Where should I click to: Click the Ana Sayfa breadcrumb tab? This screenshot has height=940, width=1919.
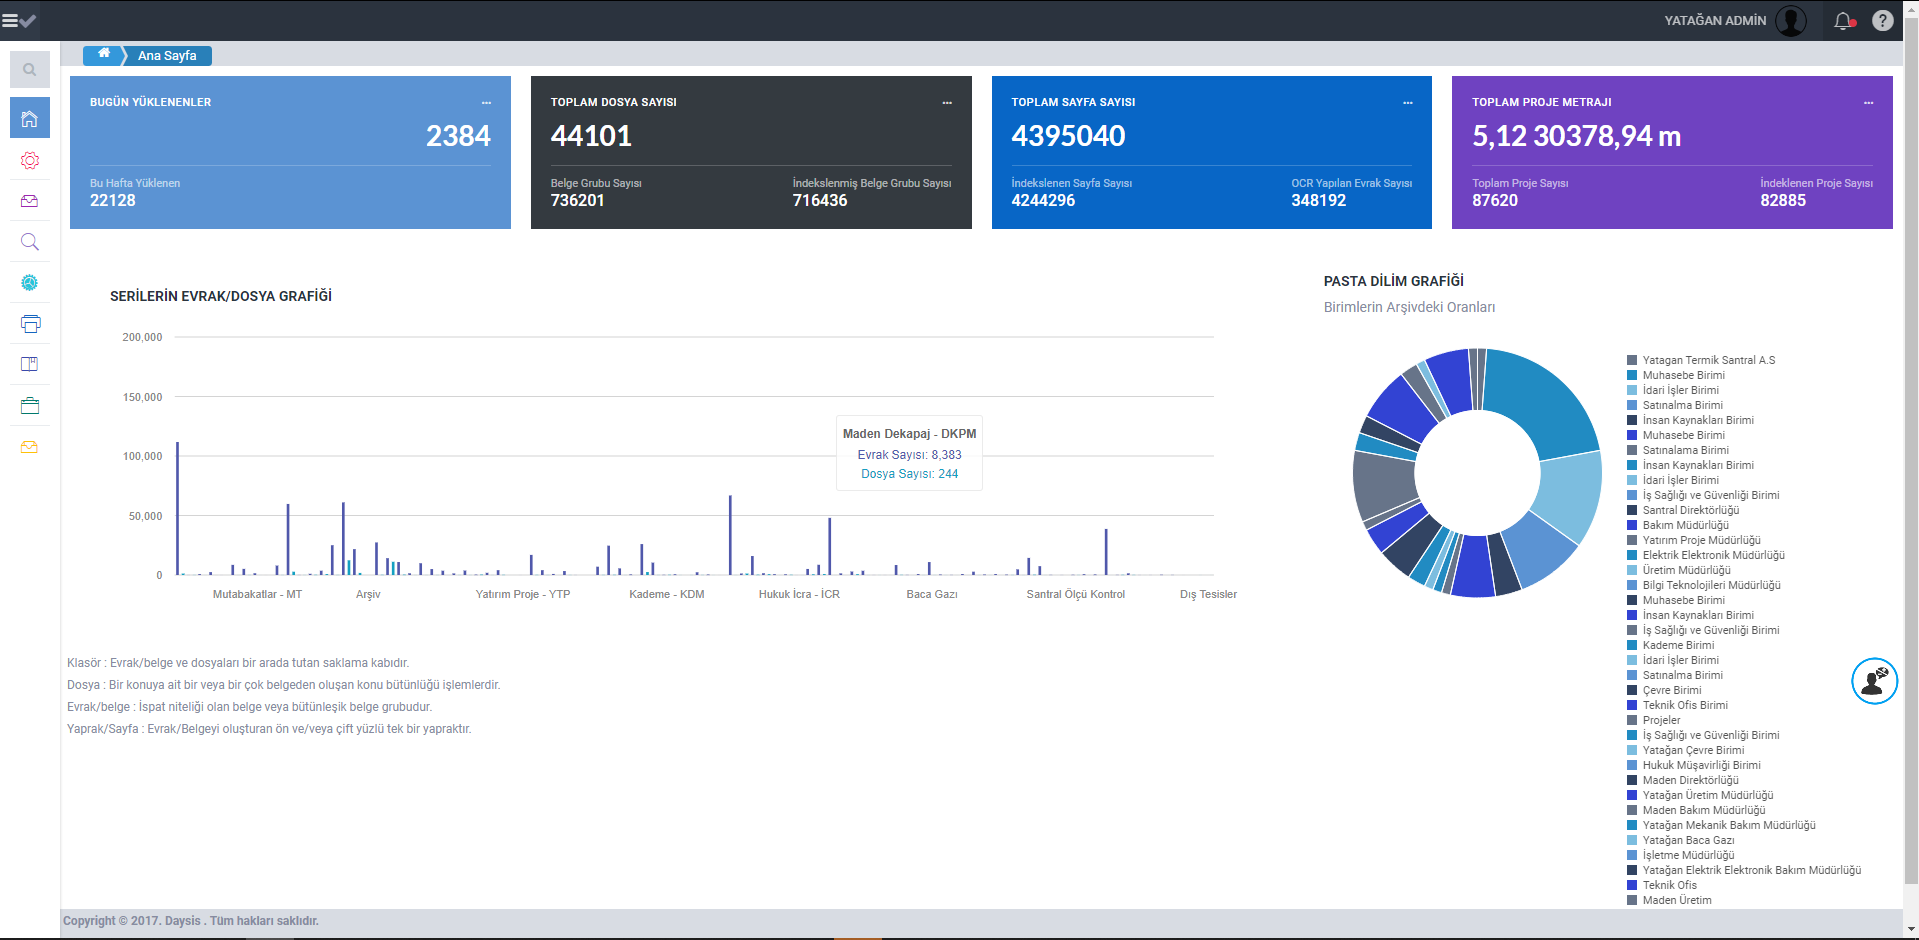pyautogui.click(x=167, y=56)
